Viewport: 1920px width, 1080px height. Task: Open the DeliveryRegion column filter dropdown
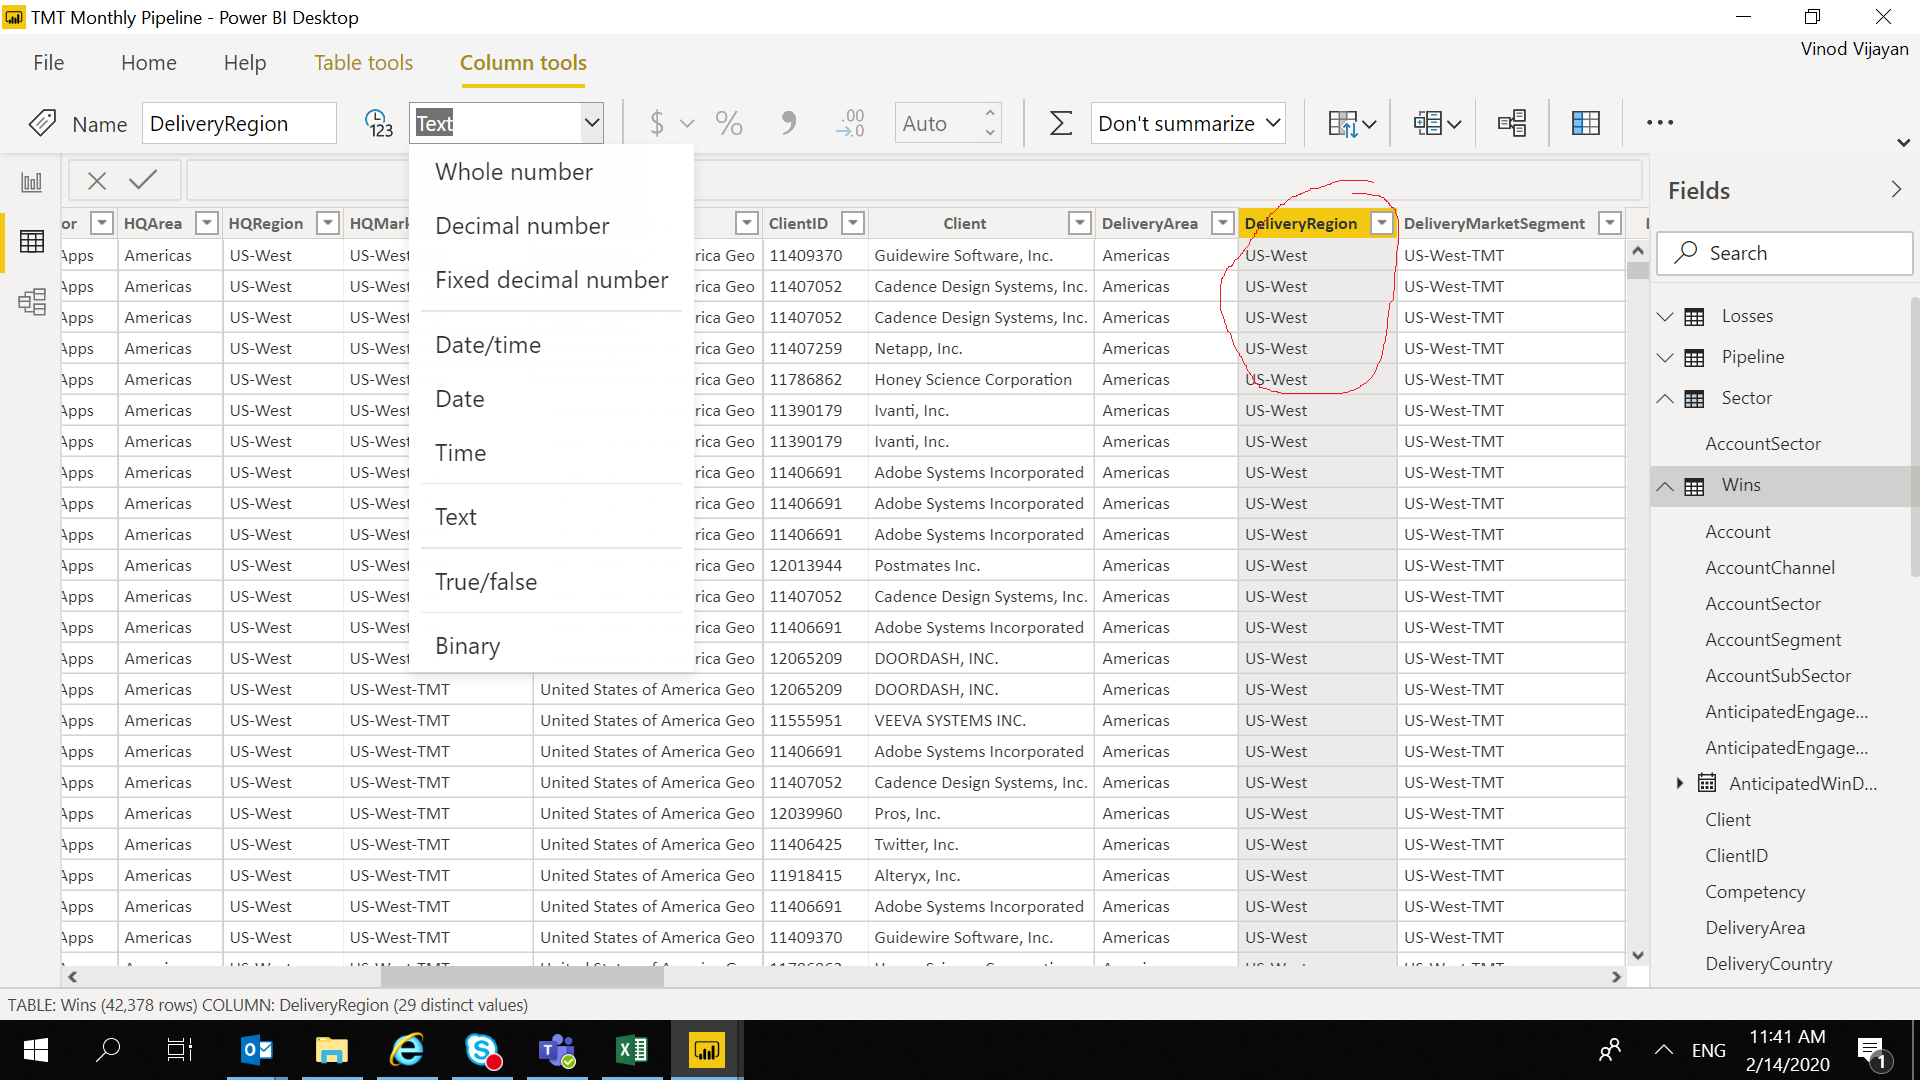pyautogui.click(x=1382, y=223)
